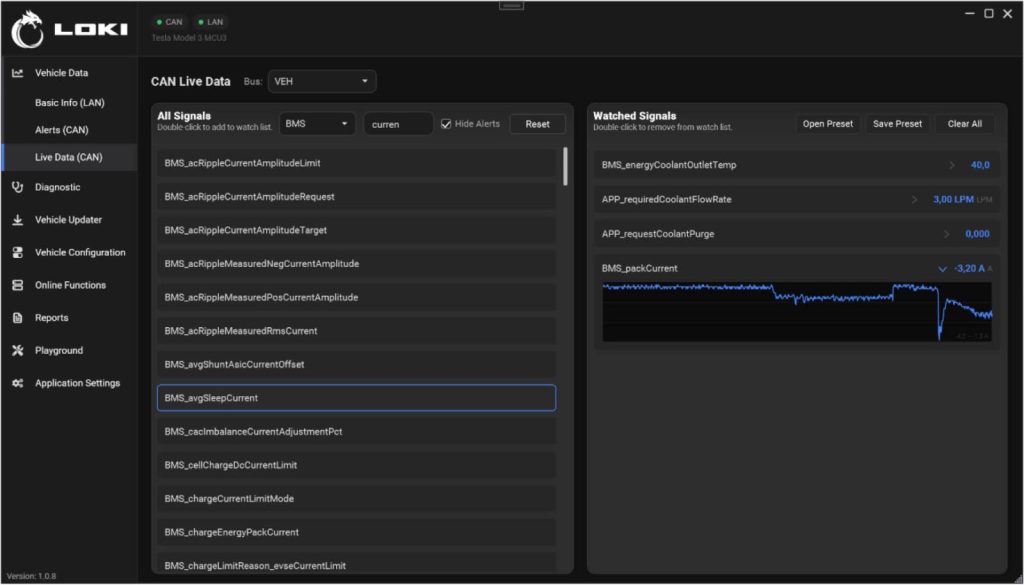Click the Diagnostic stethoscope icon
Image resolution: width=1024 pixels, height=585 pixels.
tap(18, 187)
